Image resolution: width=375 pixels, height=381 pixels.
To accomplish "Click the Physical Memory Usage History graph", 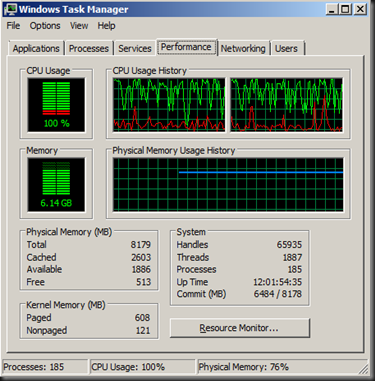I will 228,185.
